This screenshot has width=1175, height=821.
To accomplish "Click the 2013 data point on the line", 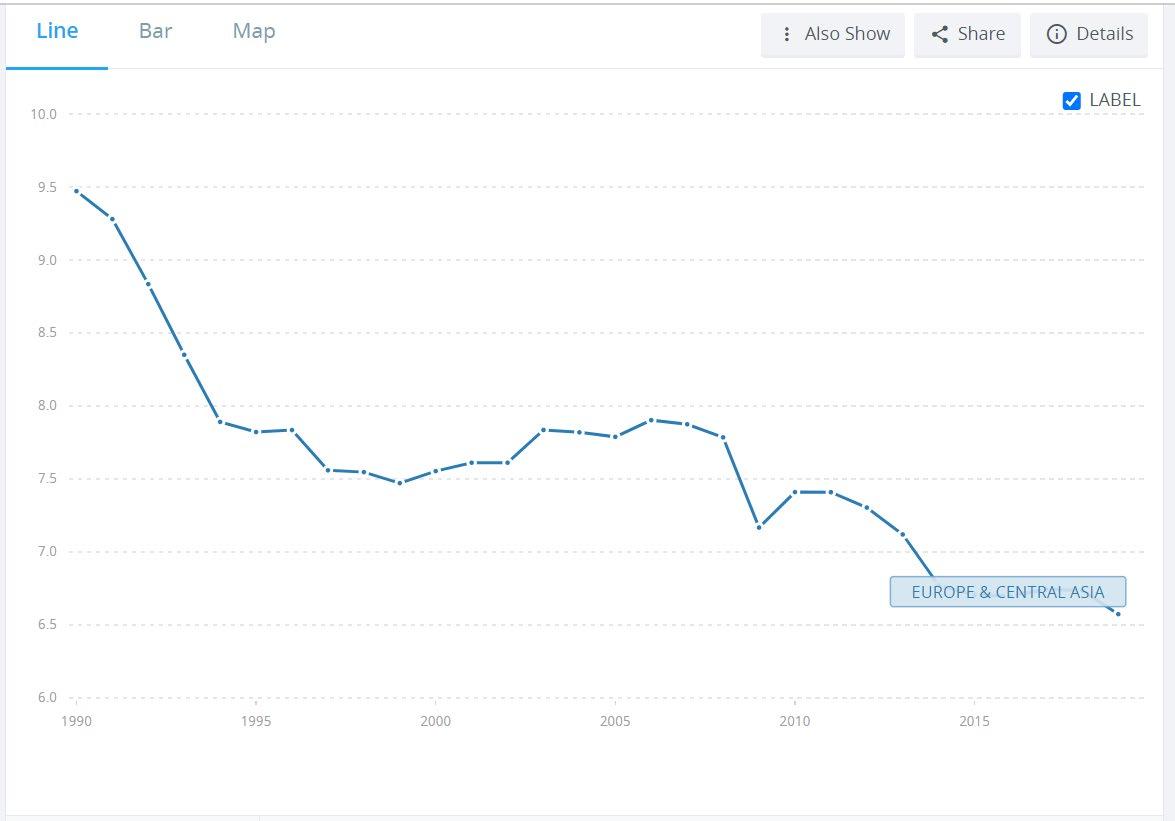I will coord(902,534).
